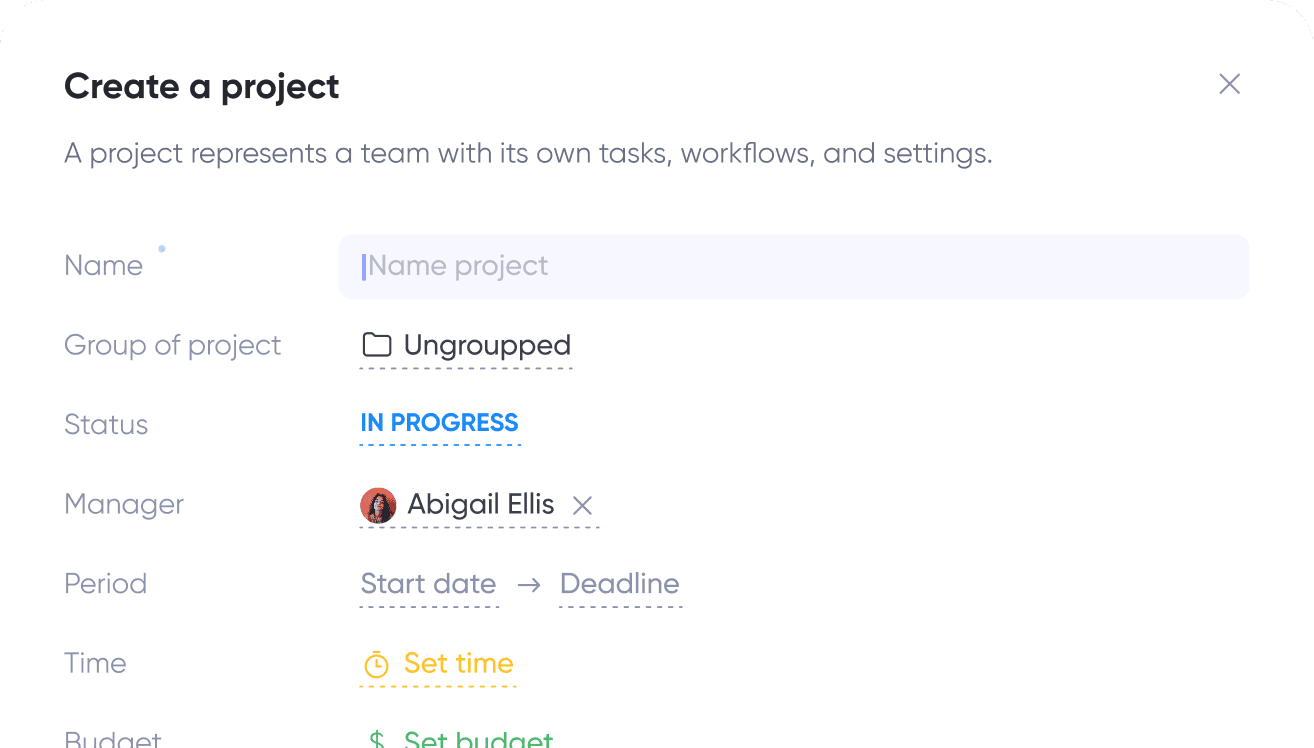The height and width of the screenshot is (748, 1314).
Task: Dismiss the Create a project dialog
Action: click(x=1229, y=84)
